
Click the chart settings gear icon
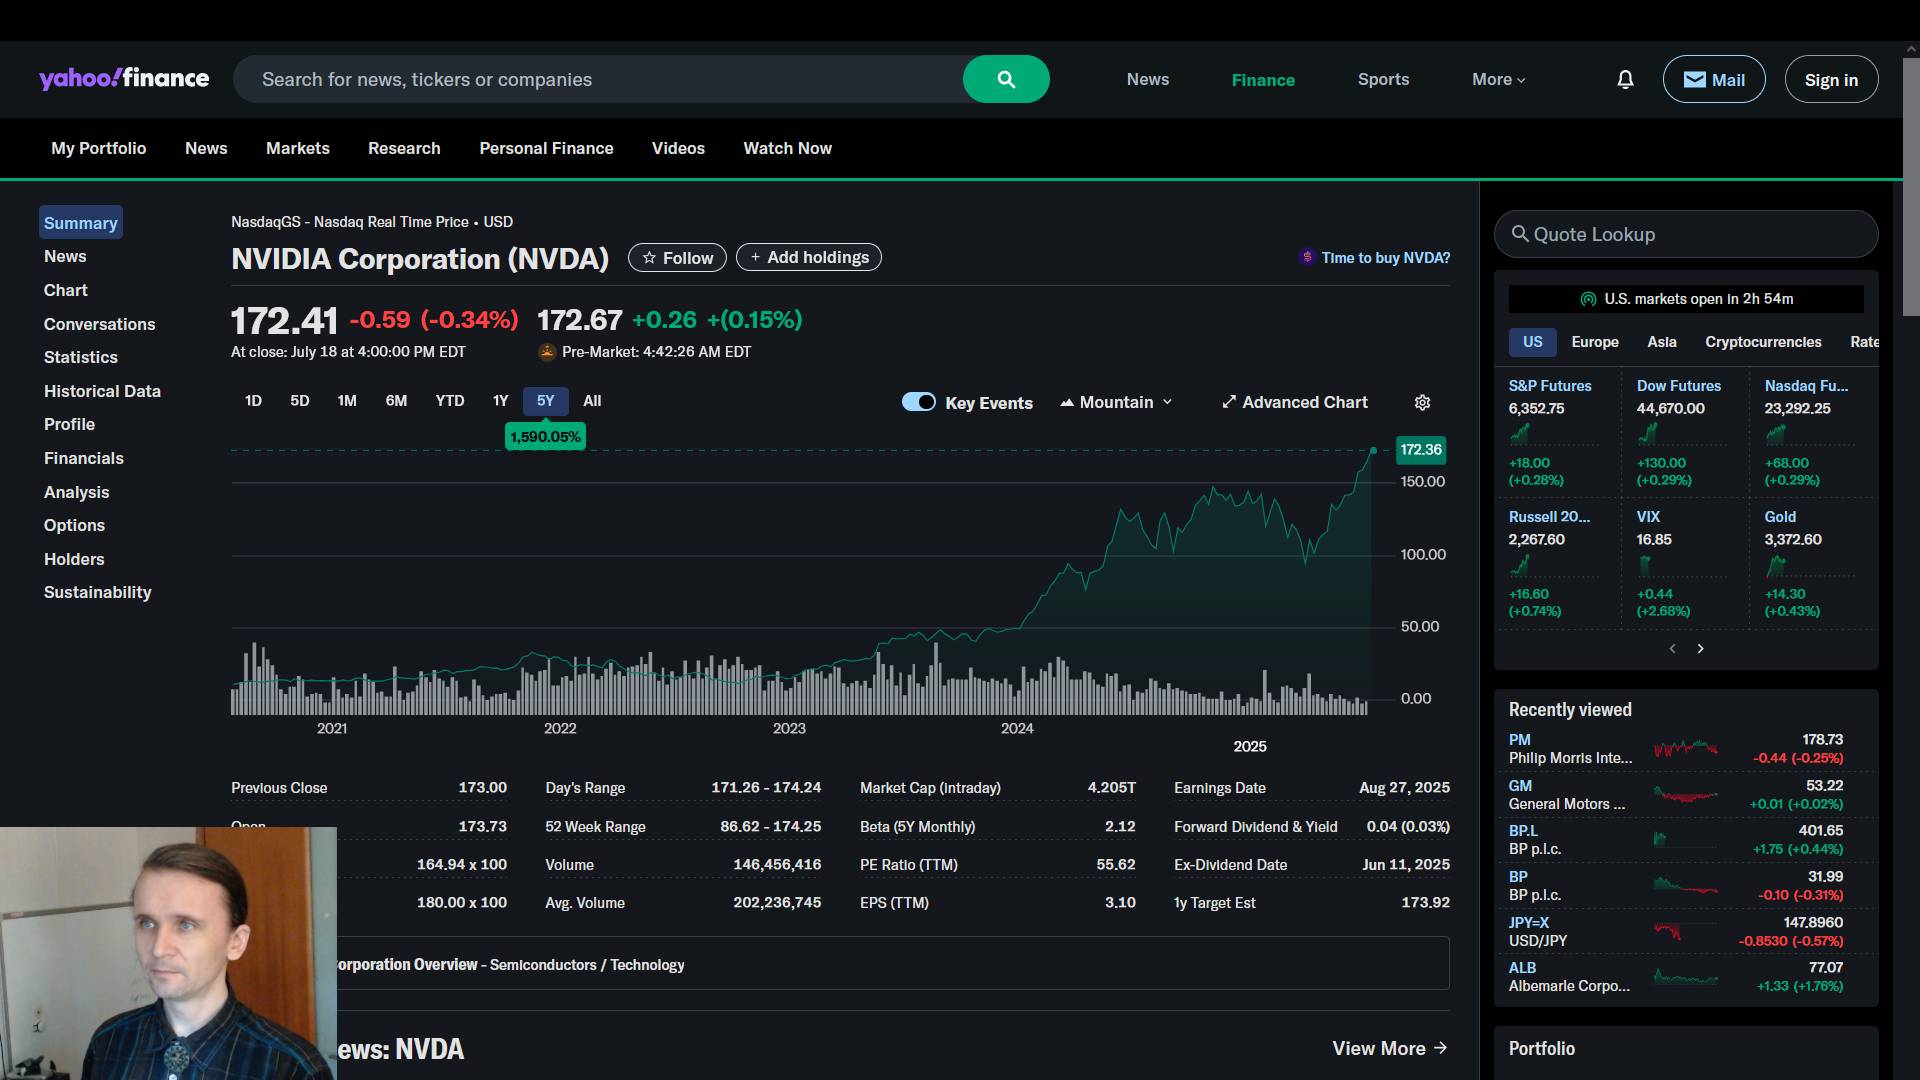click(1422, 402)
